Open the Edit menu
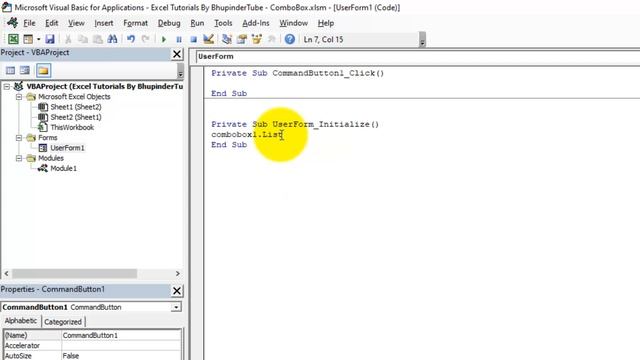The height and width of the screenshot is (360, 640). pos(51,23)
